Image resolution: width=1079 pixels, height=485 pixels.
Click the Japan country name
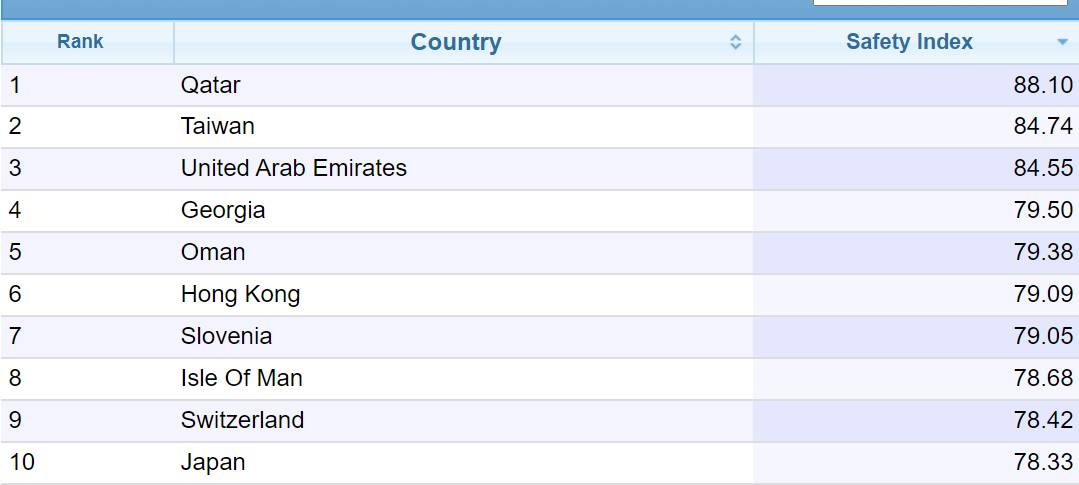tap(213, 463)
